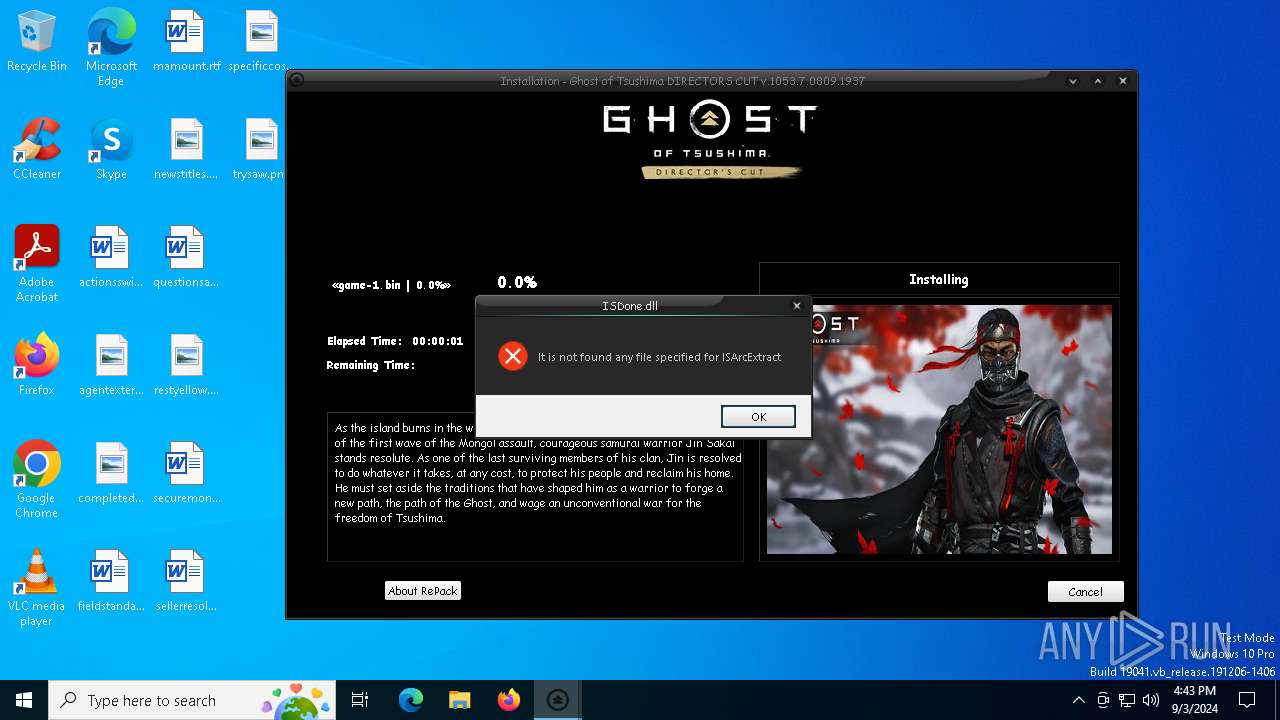Open File Explorer from the taskbar
1280x720 pixels.
click(459, 700)
